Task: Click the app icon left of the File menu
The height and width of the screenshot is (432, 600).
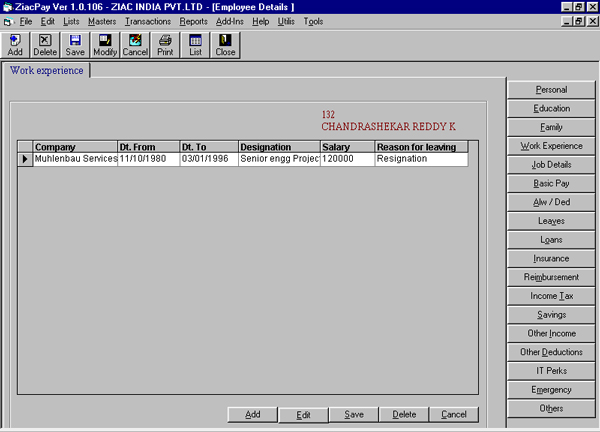Action: point(8,22)
